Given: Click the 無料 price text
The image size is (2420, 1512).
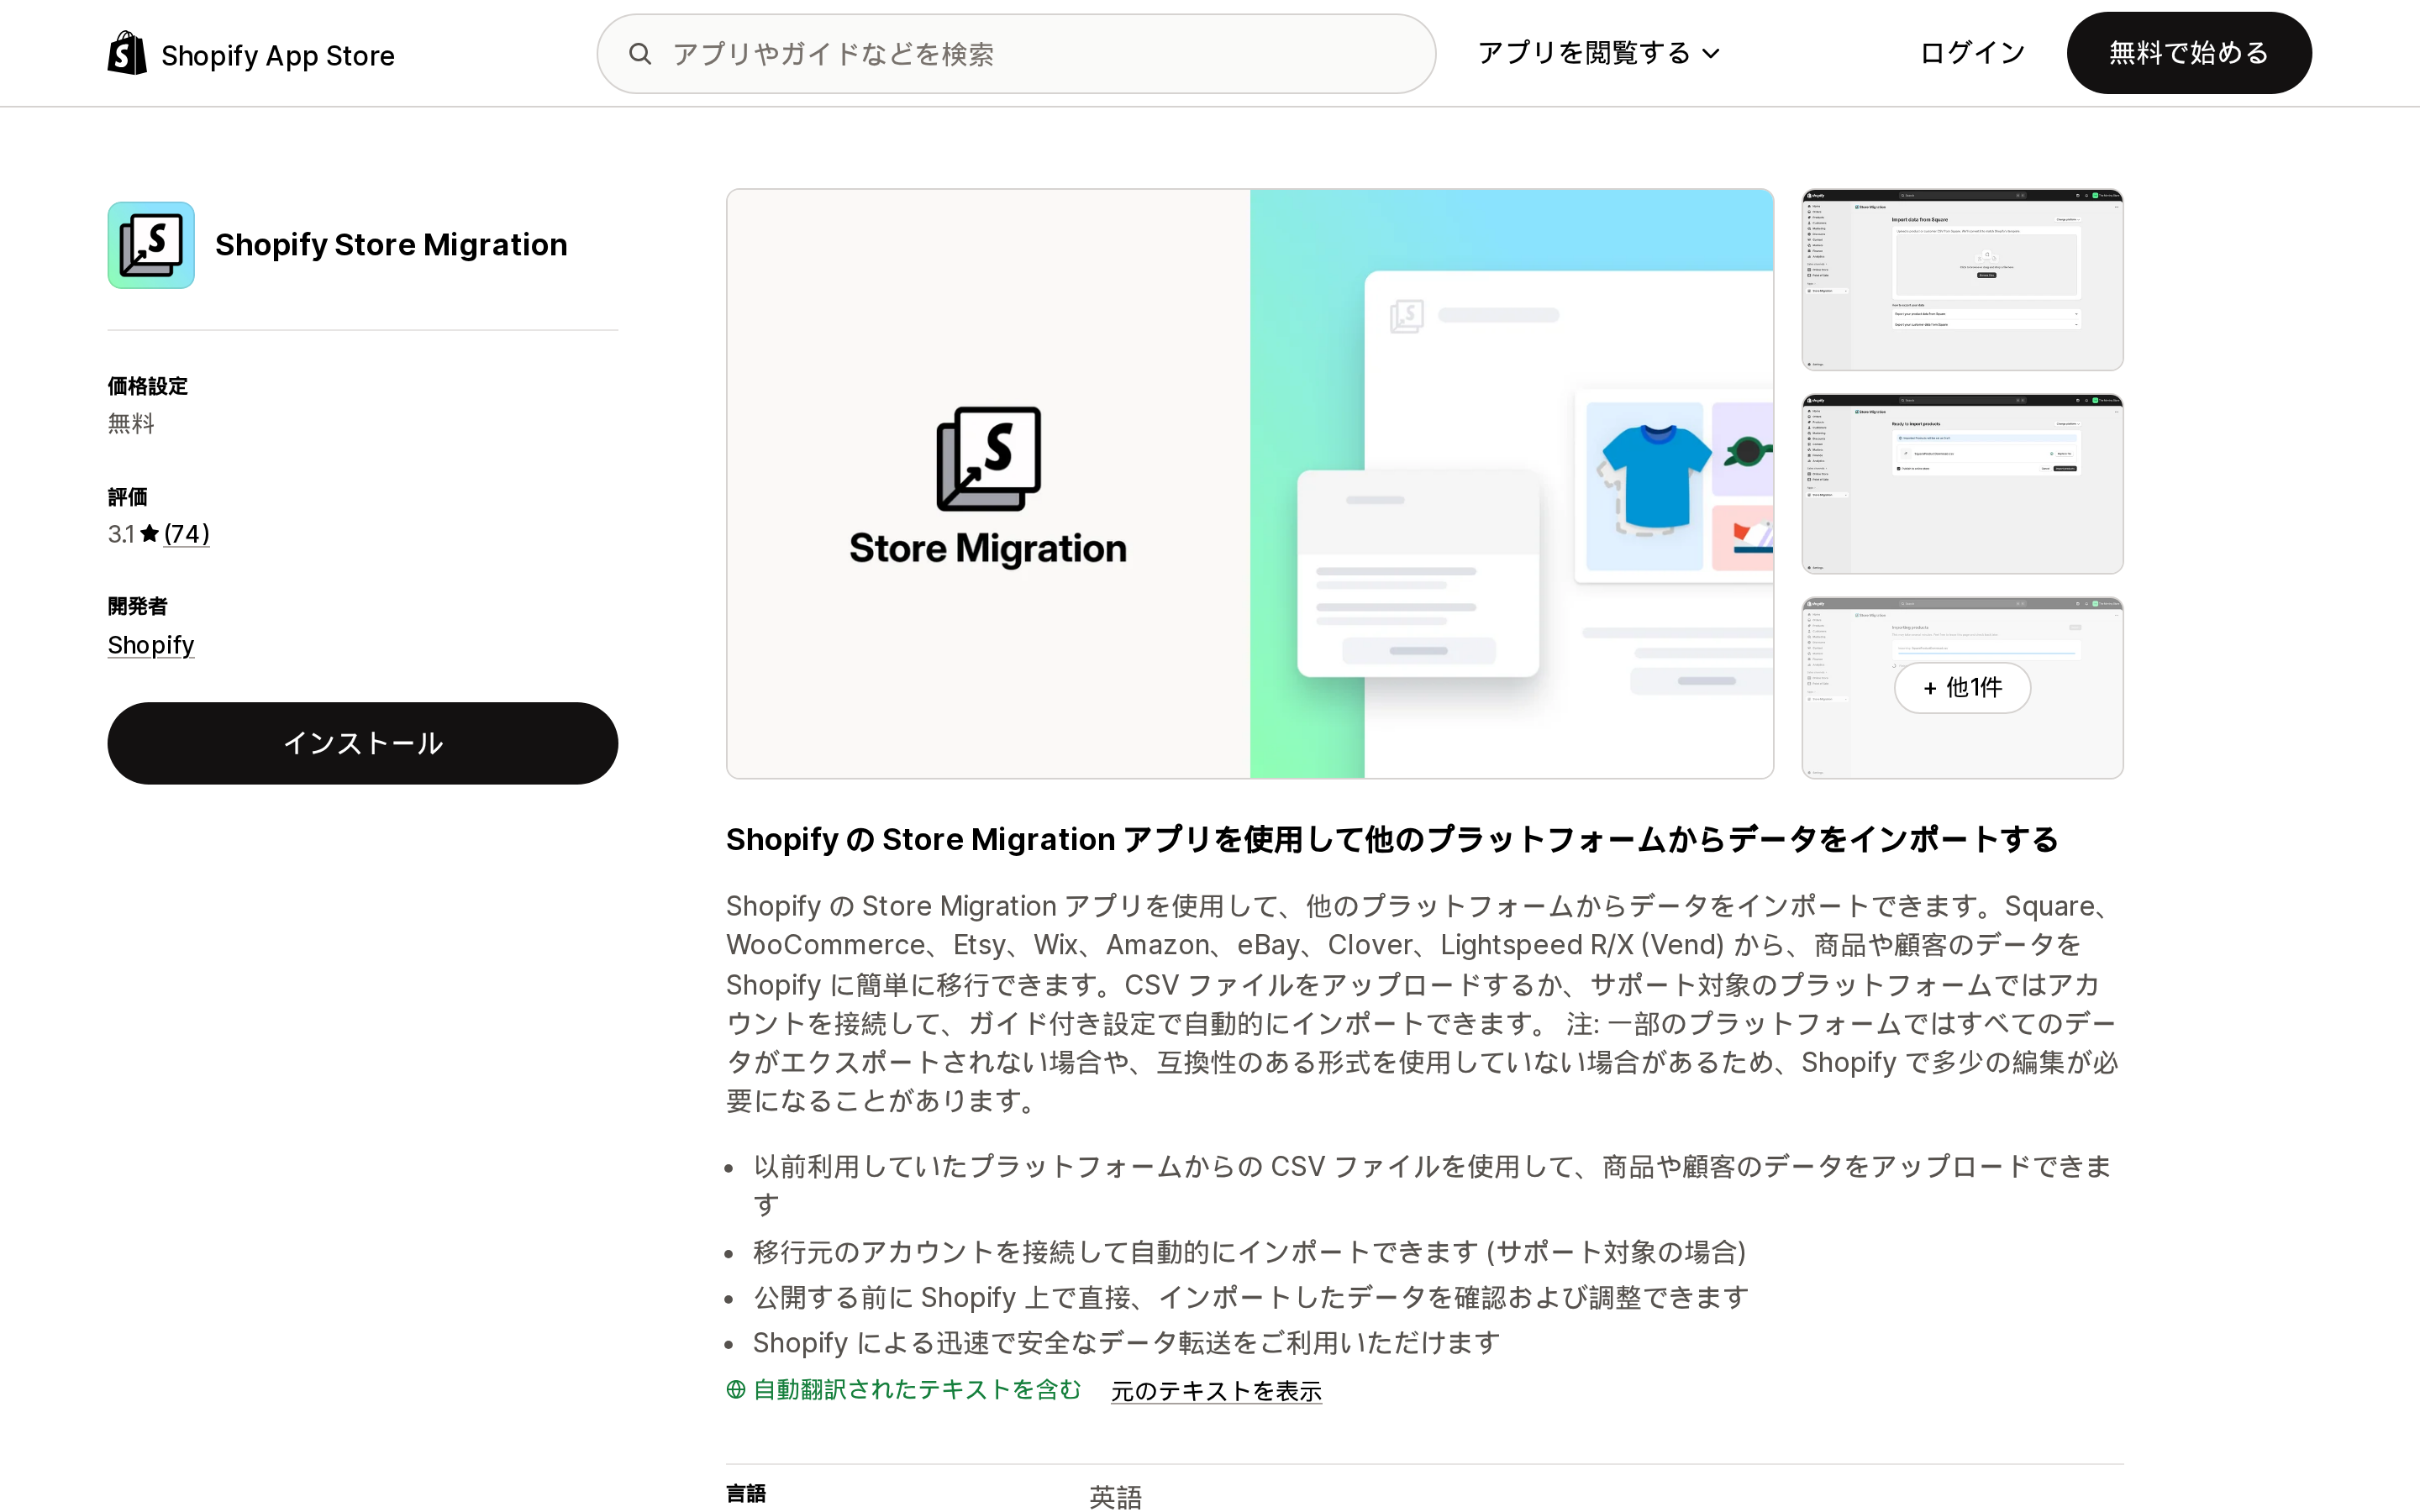Looking at the screenshot, I should [131, 424].
